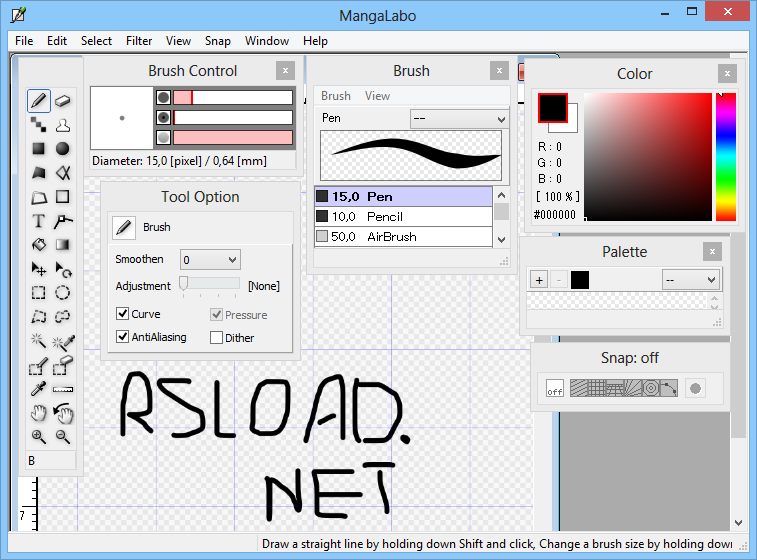Open the Snap menu
Screen dimensions: 757x560
(218, 41)
